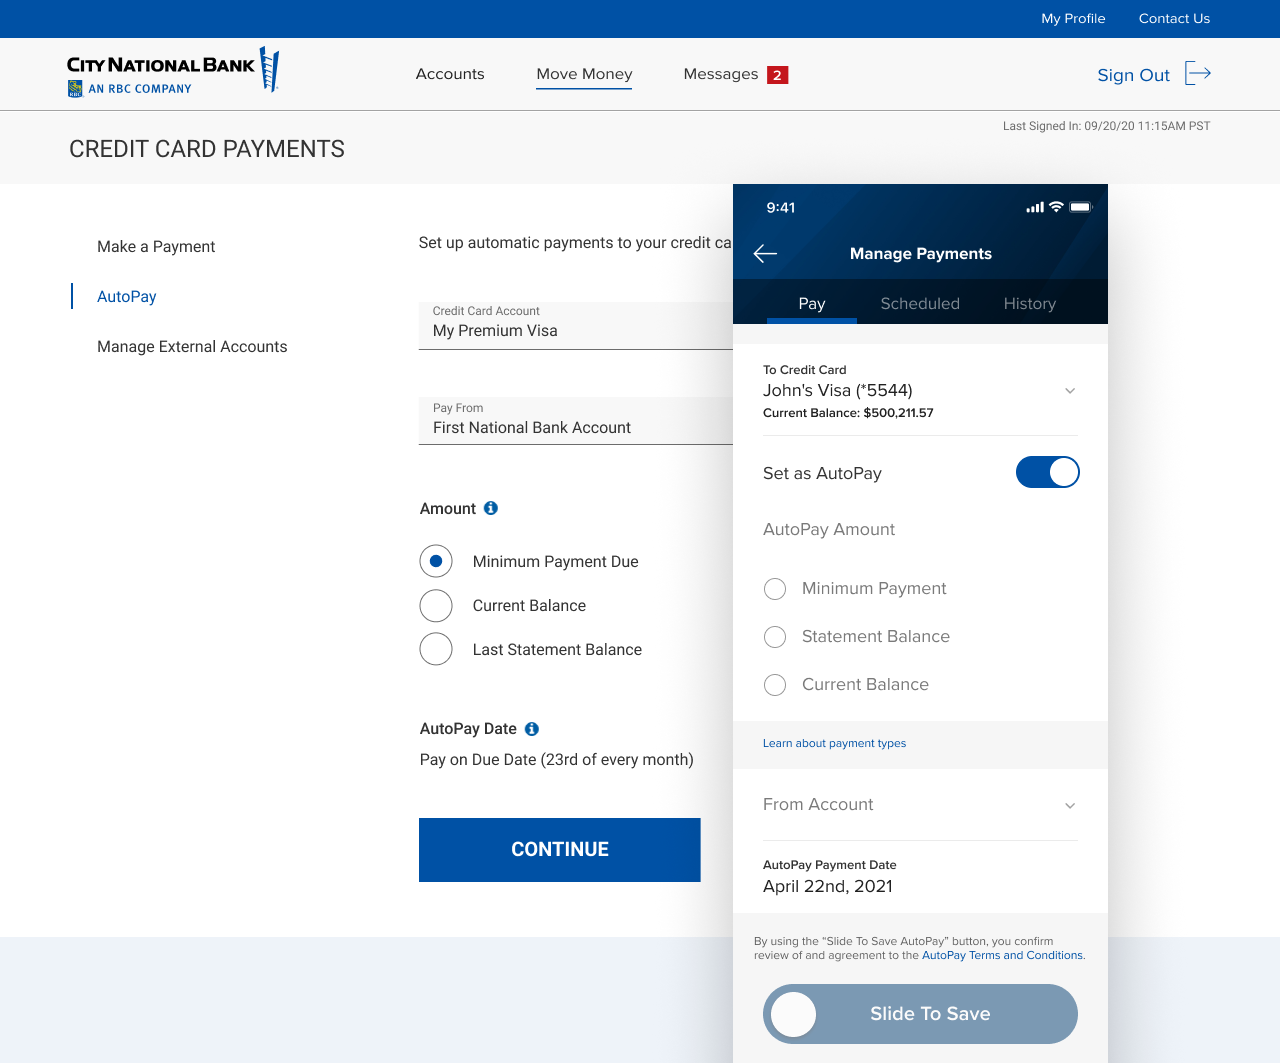Click the 9:41 time in the phone status bar
1280x1063 pixels.
(781, 208)
